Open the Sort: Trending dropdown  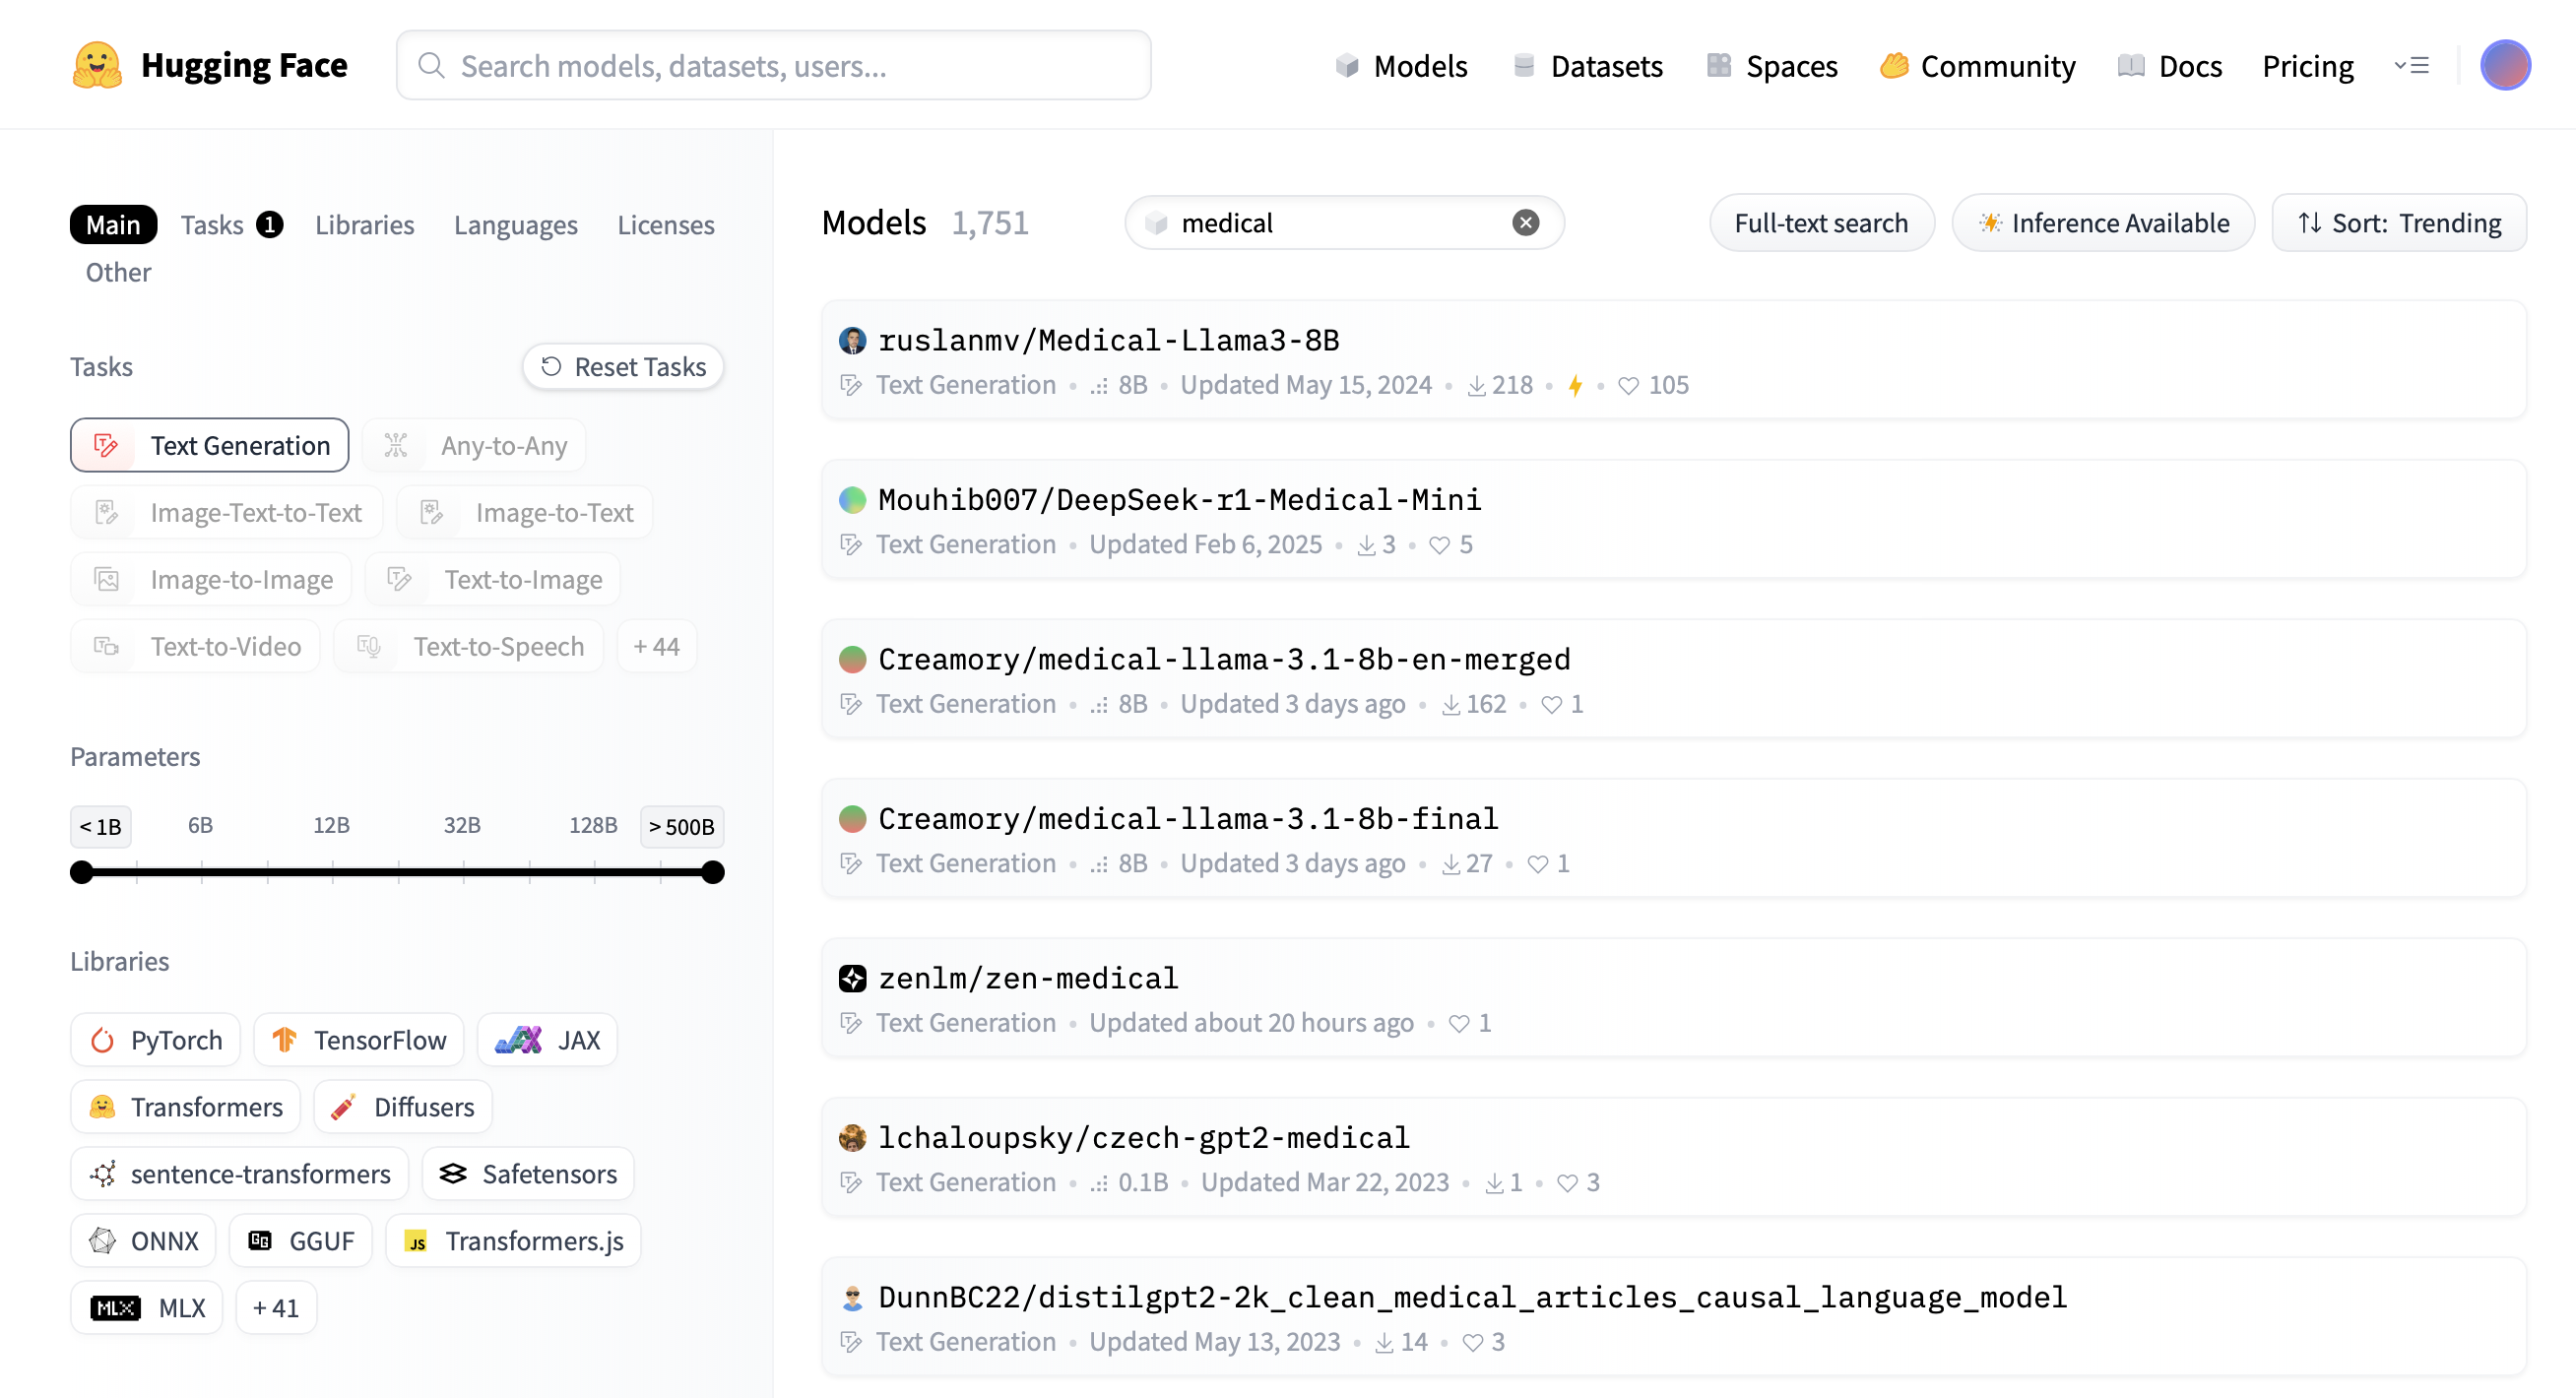pos(2399,222)
